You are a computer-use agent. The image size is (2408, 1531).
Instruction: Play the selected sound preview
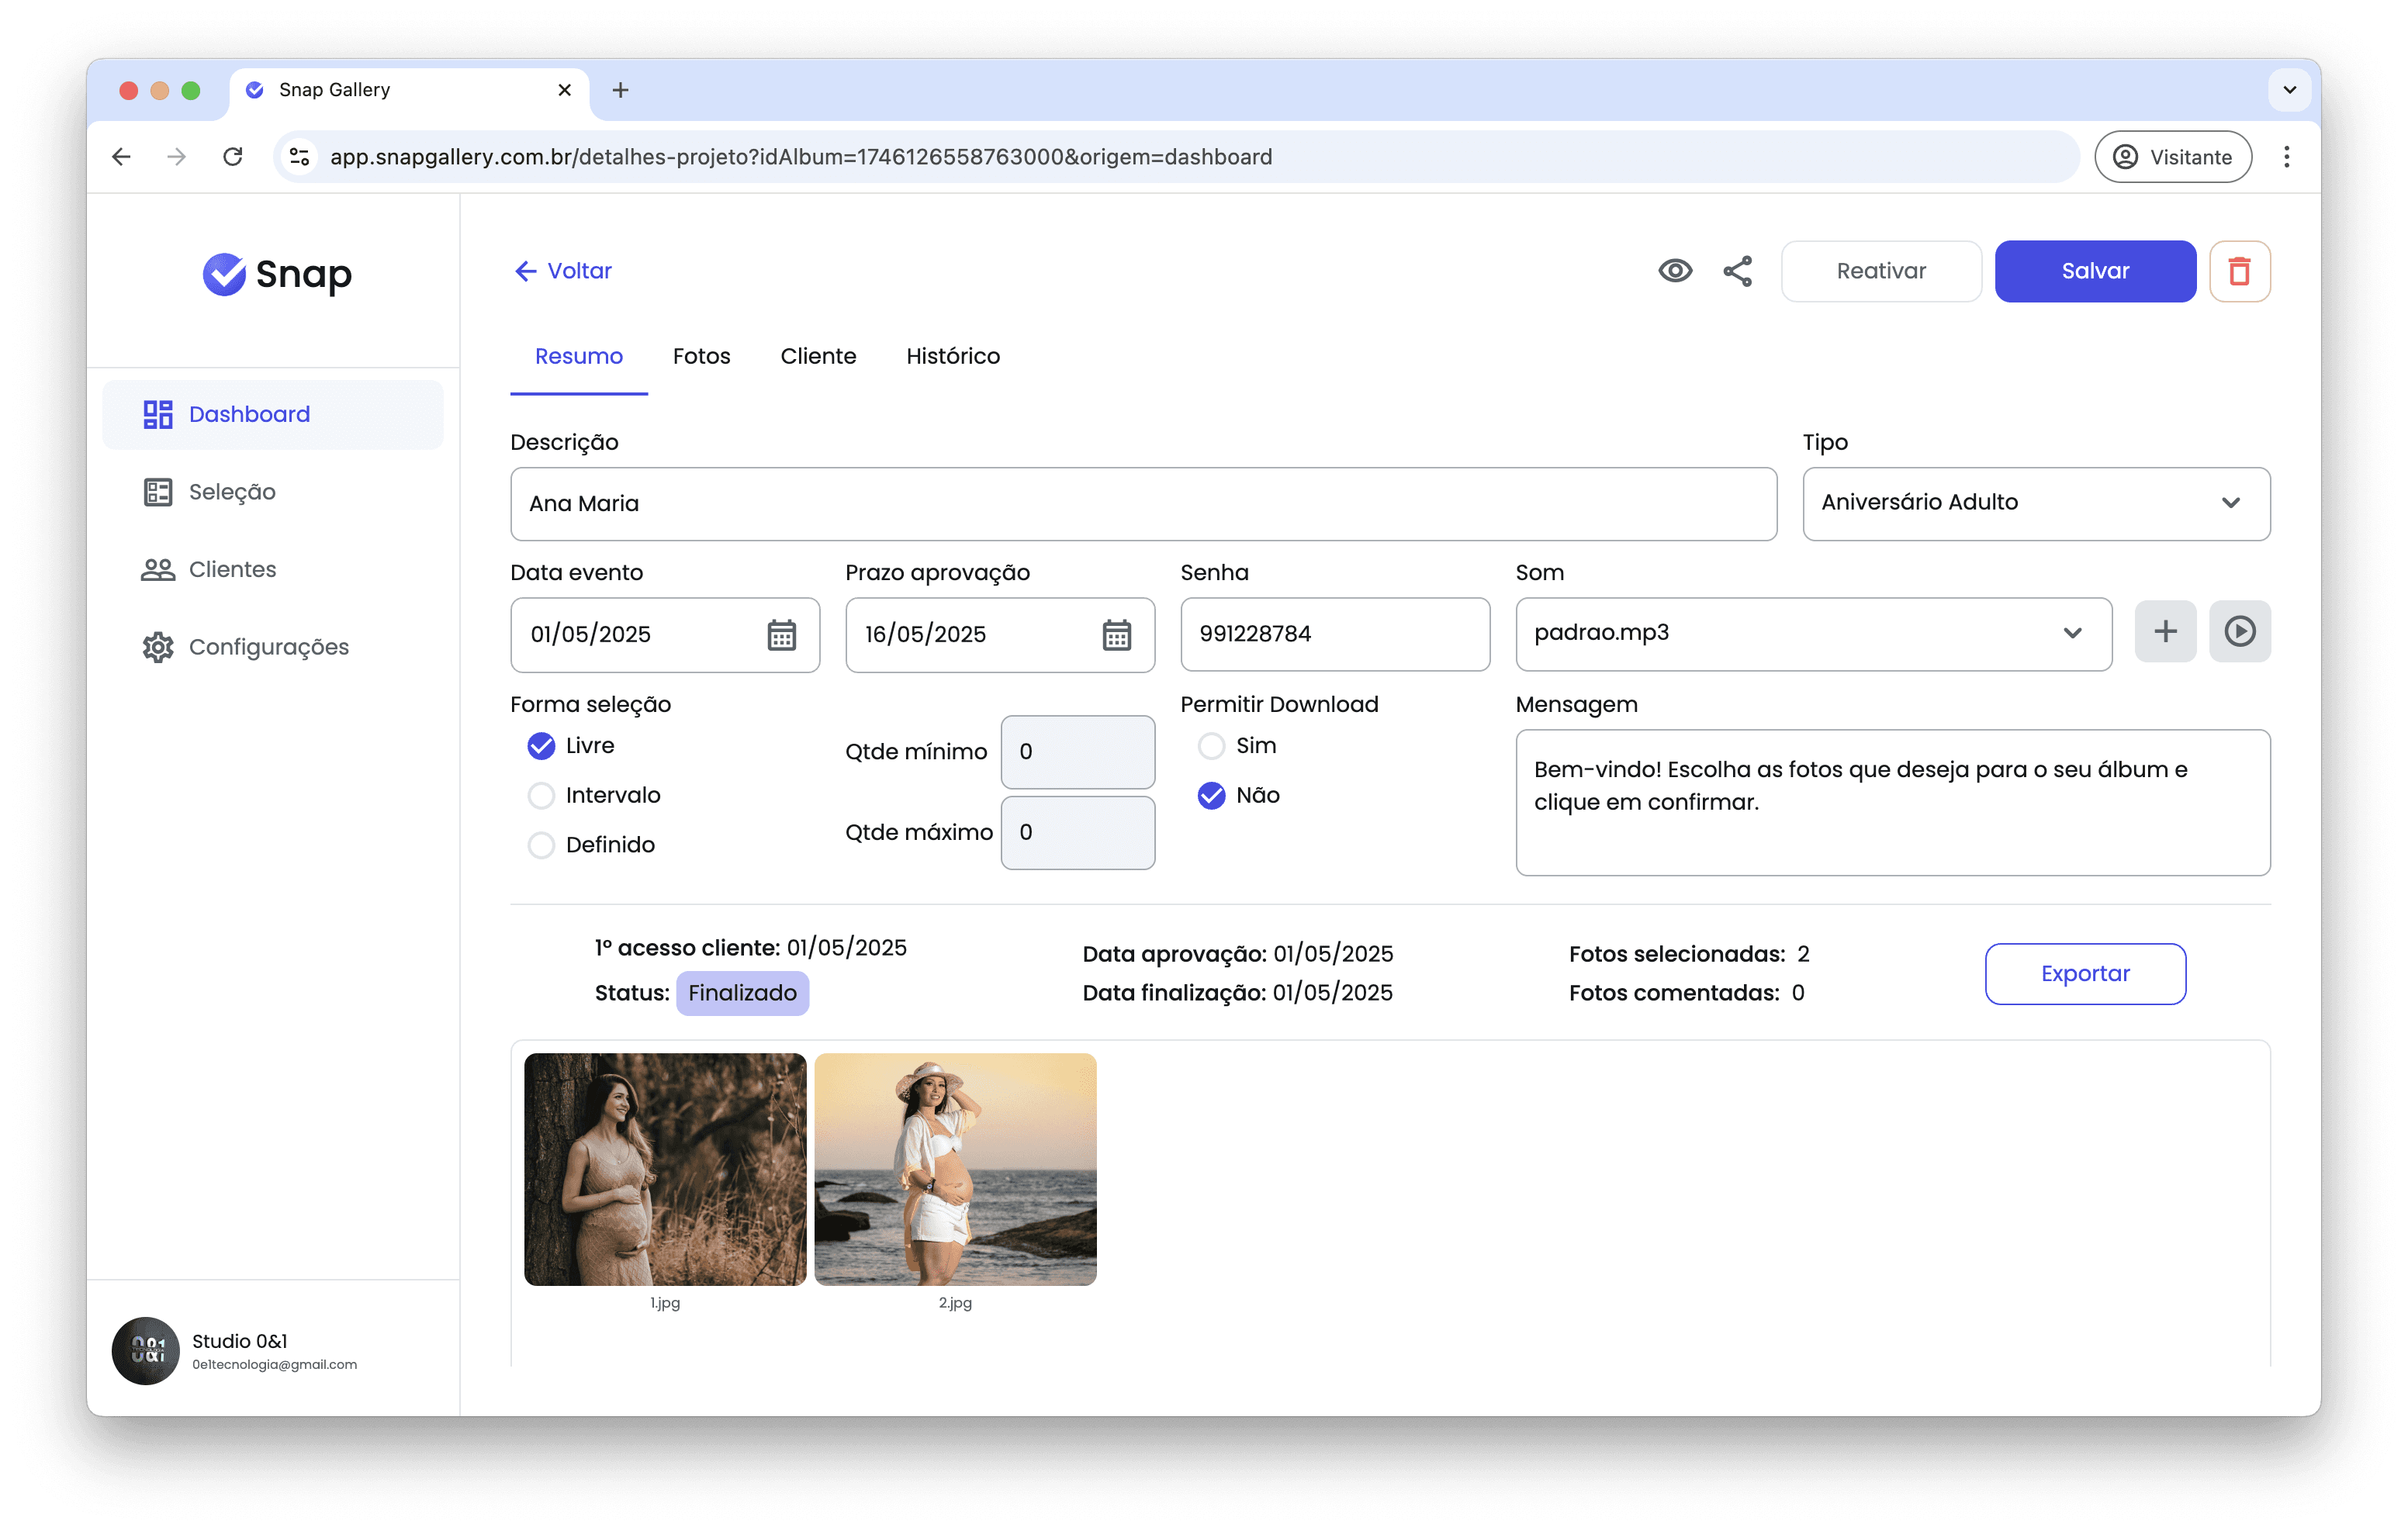(x=2240, y=631)
